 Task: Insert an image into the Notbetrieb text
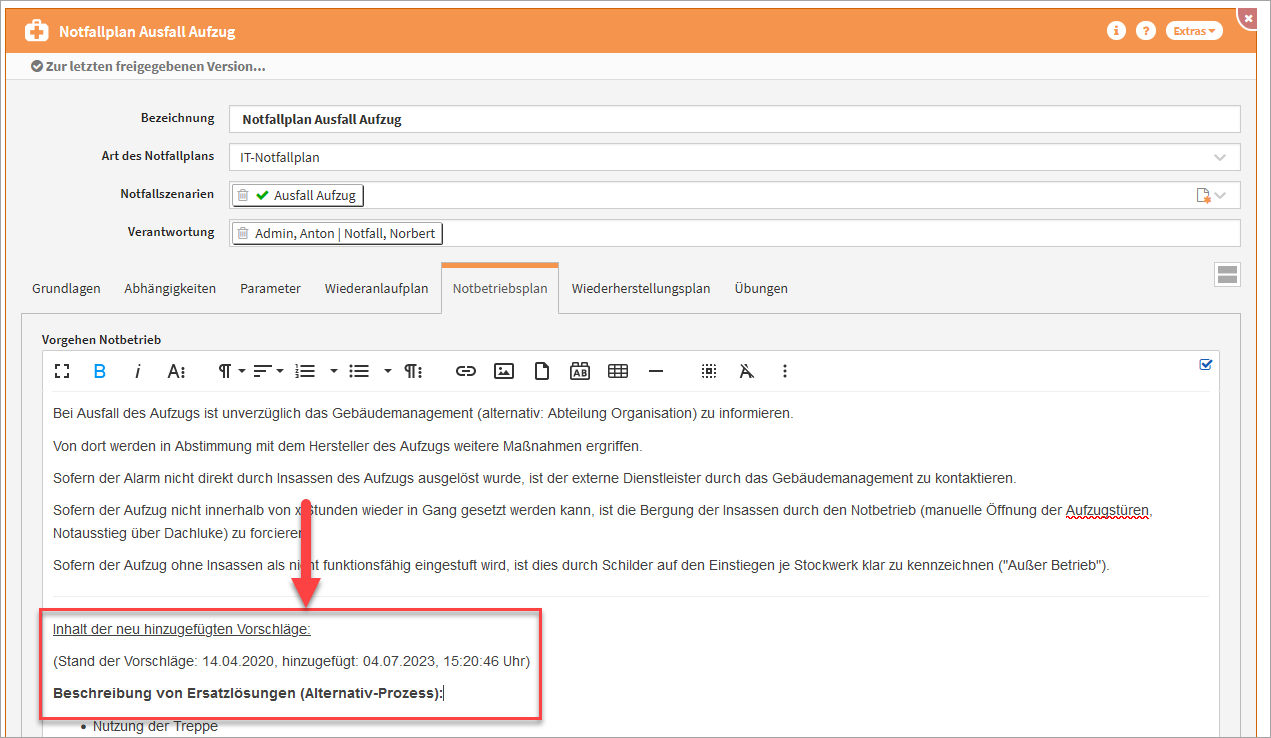pos(504,371)
